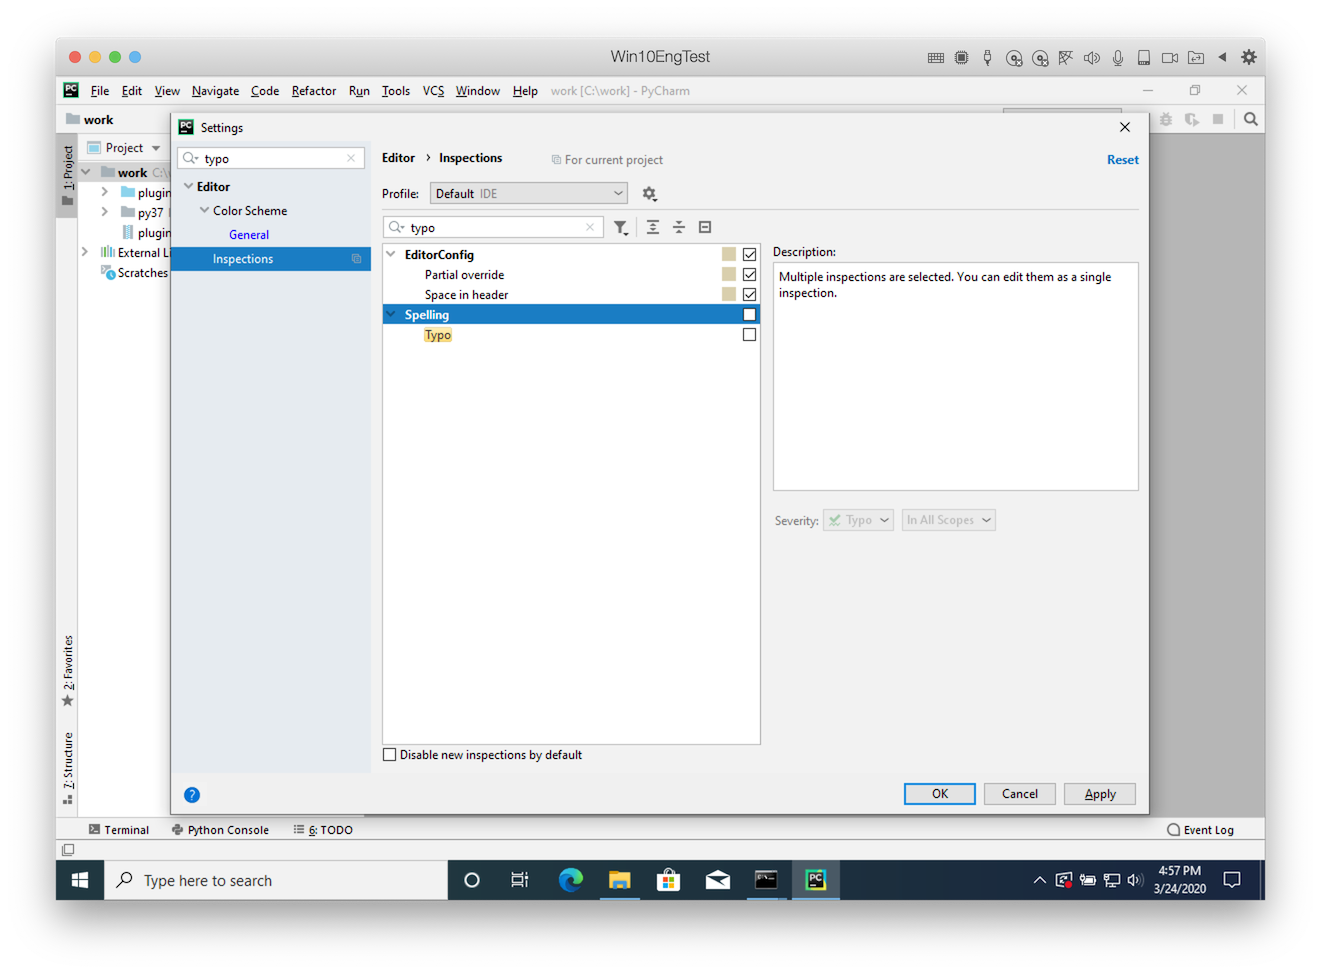The width and height of the screenshot is (1321, 974).
Task: Select the General color scheme item
Action: point(249,235)
